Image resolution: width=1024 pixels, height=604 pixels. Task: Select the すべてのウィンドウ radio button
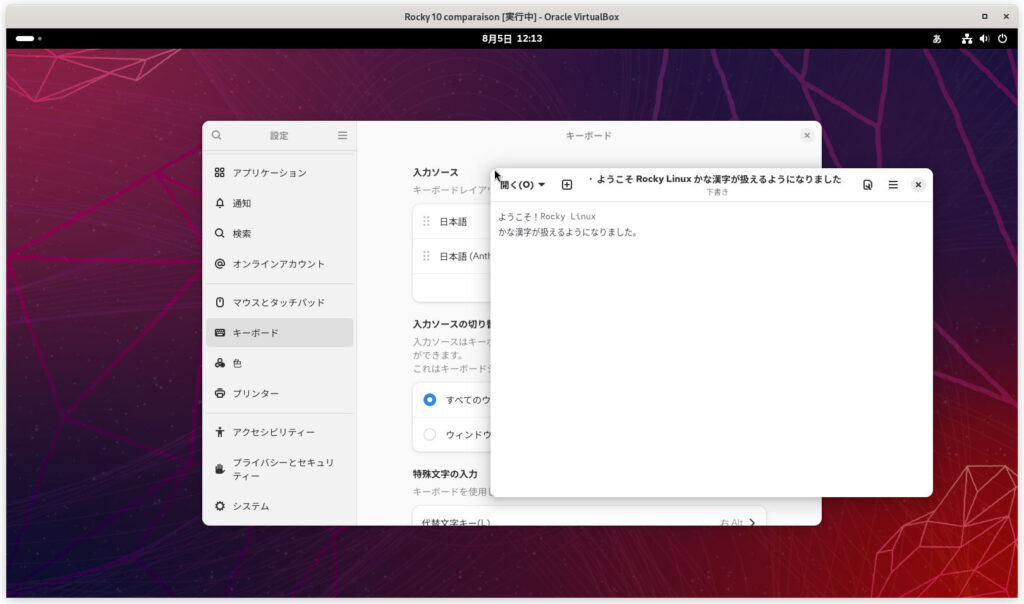430,399
